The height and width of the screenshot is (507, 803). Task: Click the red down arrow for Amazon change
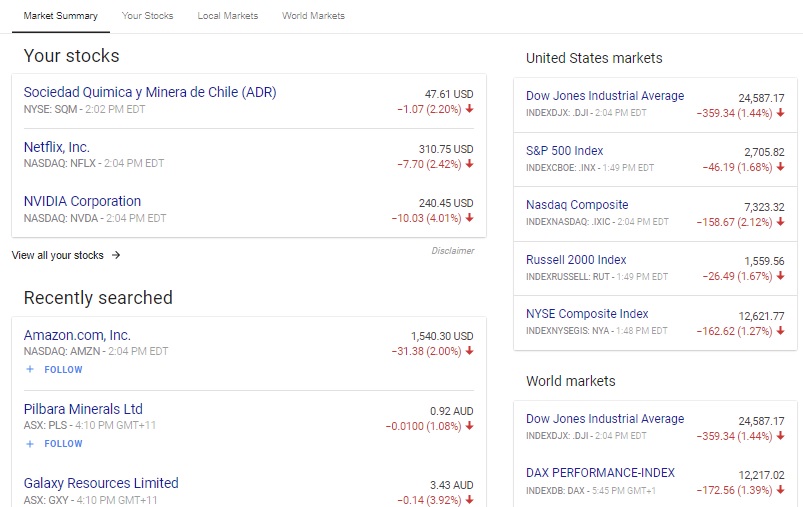[x=470, y=351]
